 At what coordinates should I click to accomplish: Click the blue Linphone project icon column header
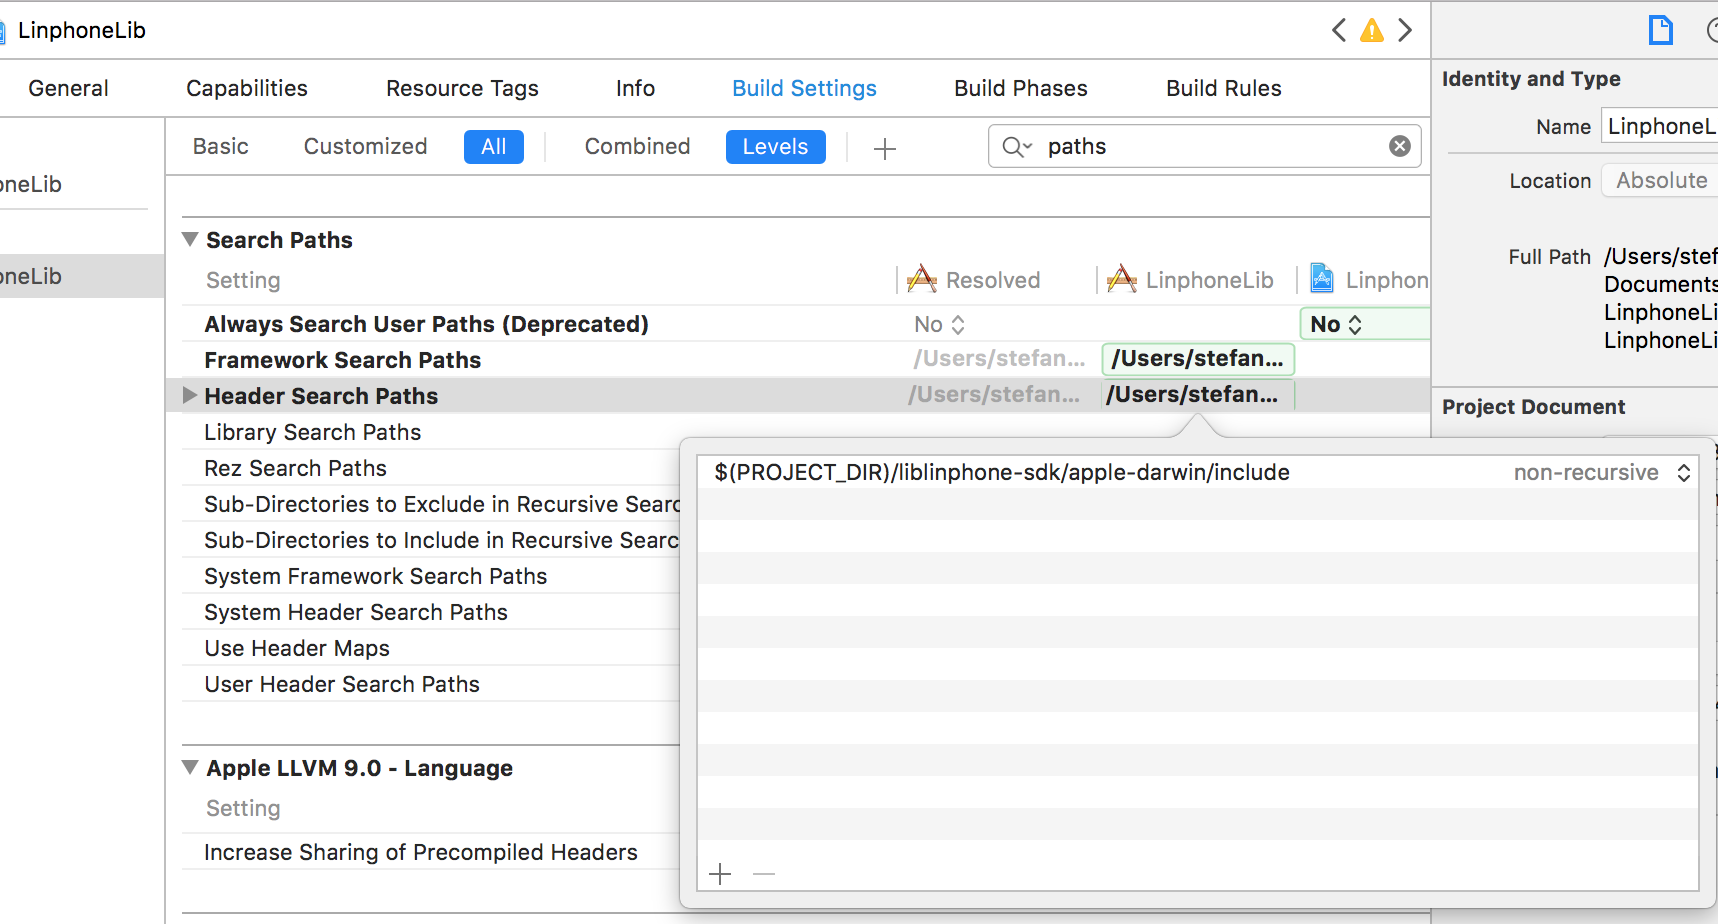coord(1322,279)
